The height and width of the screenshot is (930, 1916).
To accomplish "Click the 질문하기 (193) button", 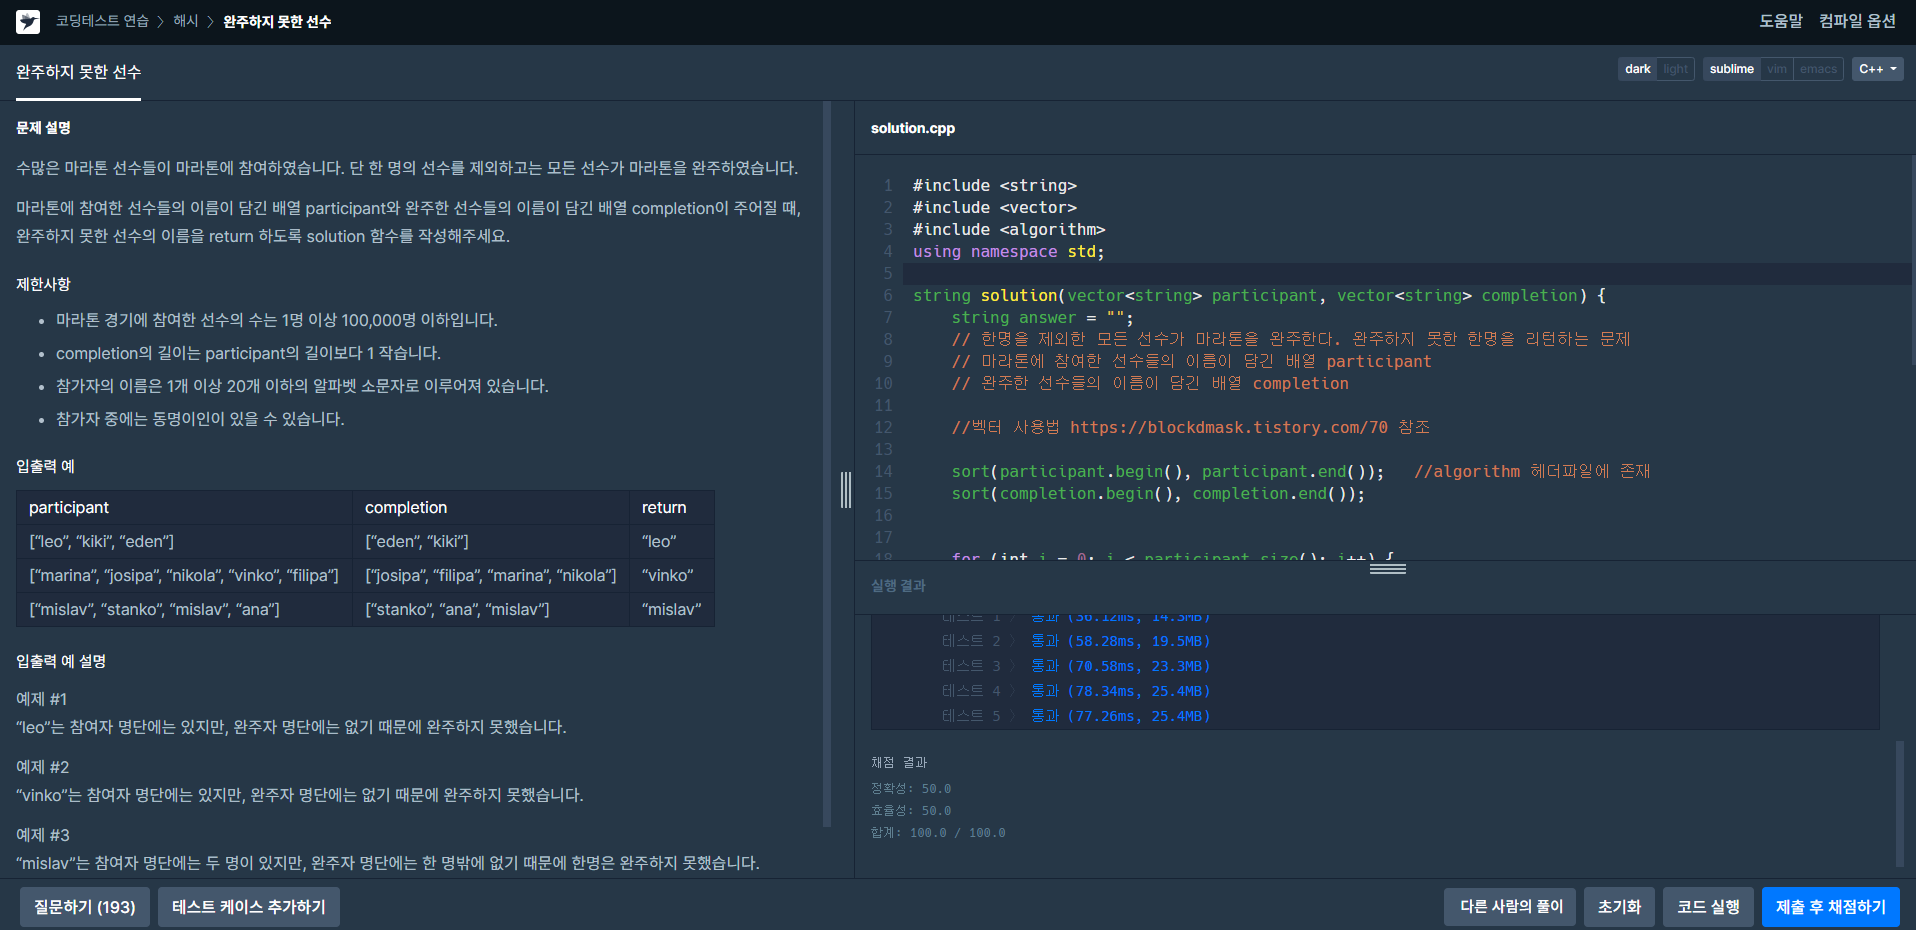I will [x=85, y=907].
